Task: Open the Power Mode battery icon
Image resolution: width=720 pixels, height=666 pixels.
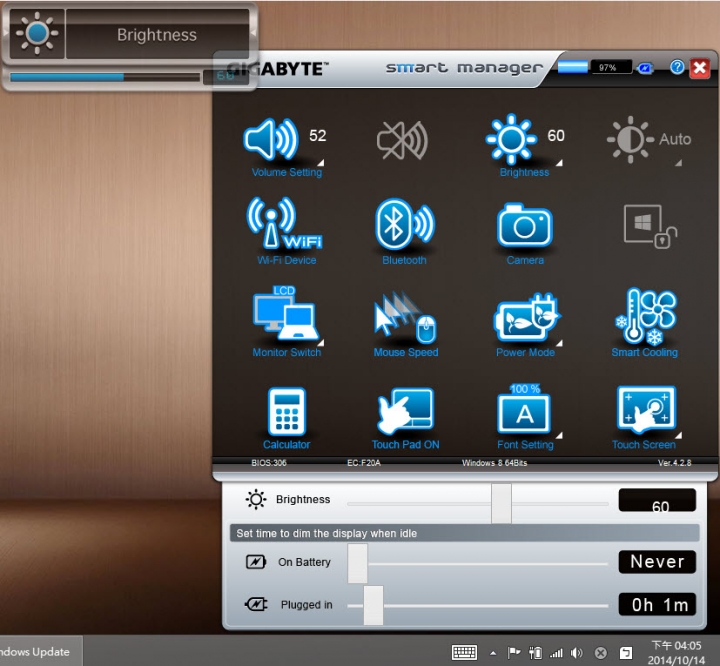Action: [x=526, y=317]
